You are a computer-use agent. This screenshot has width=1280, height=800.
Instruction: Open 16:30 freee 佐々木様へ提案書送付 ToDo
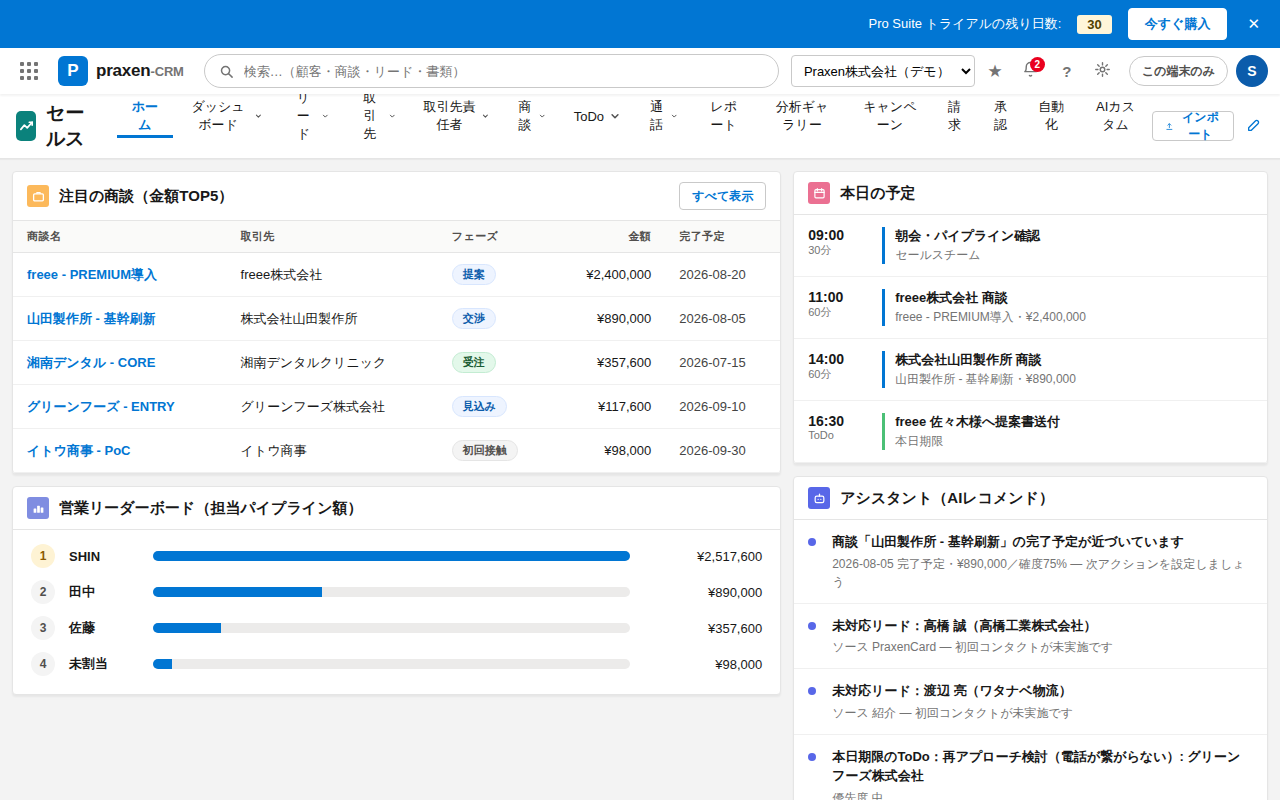click(x=1030, y=431)
